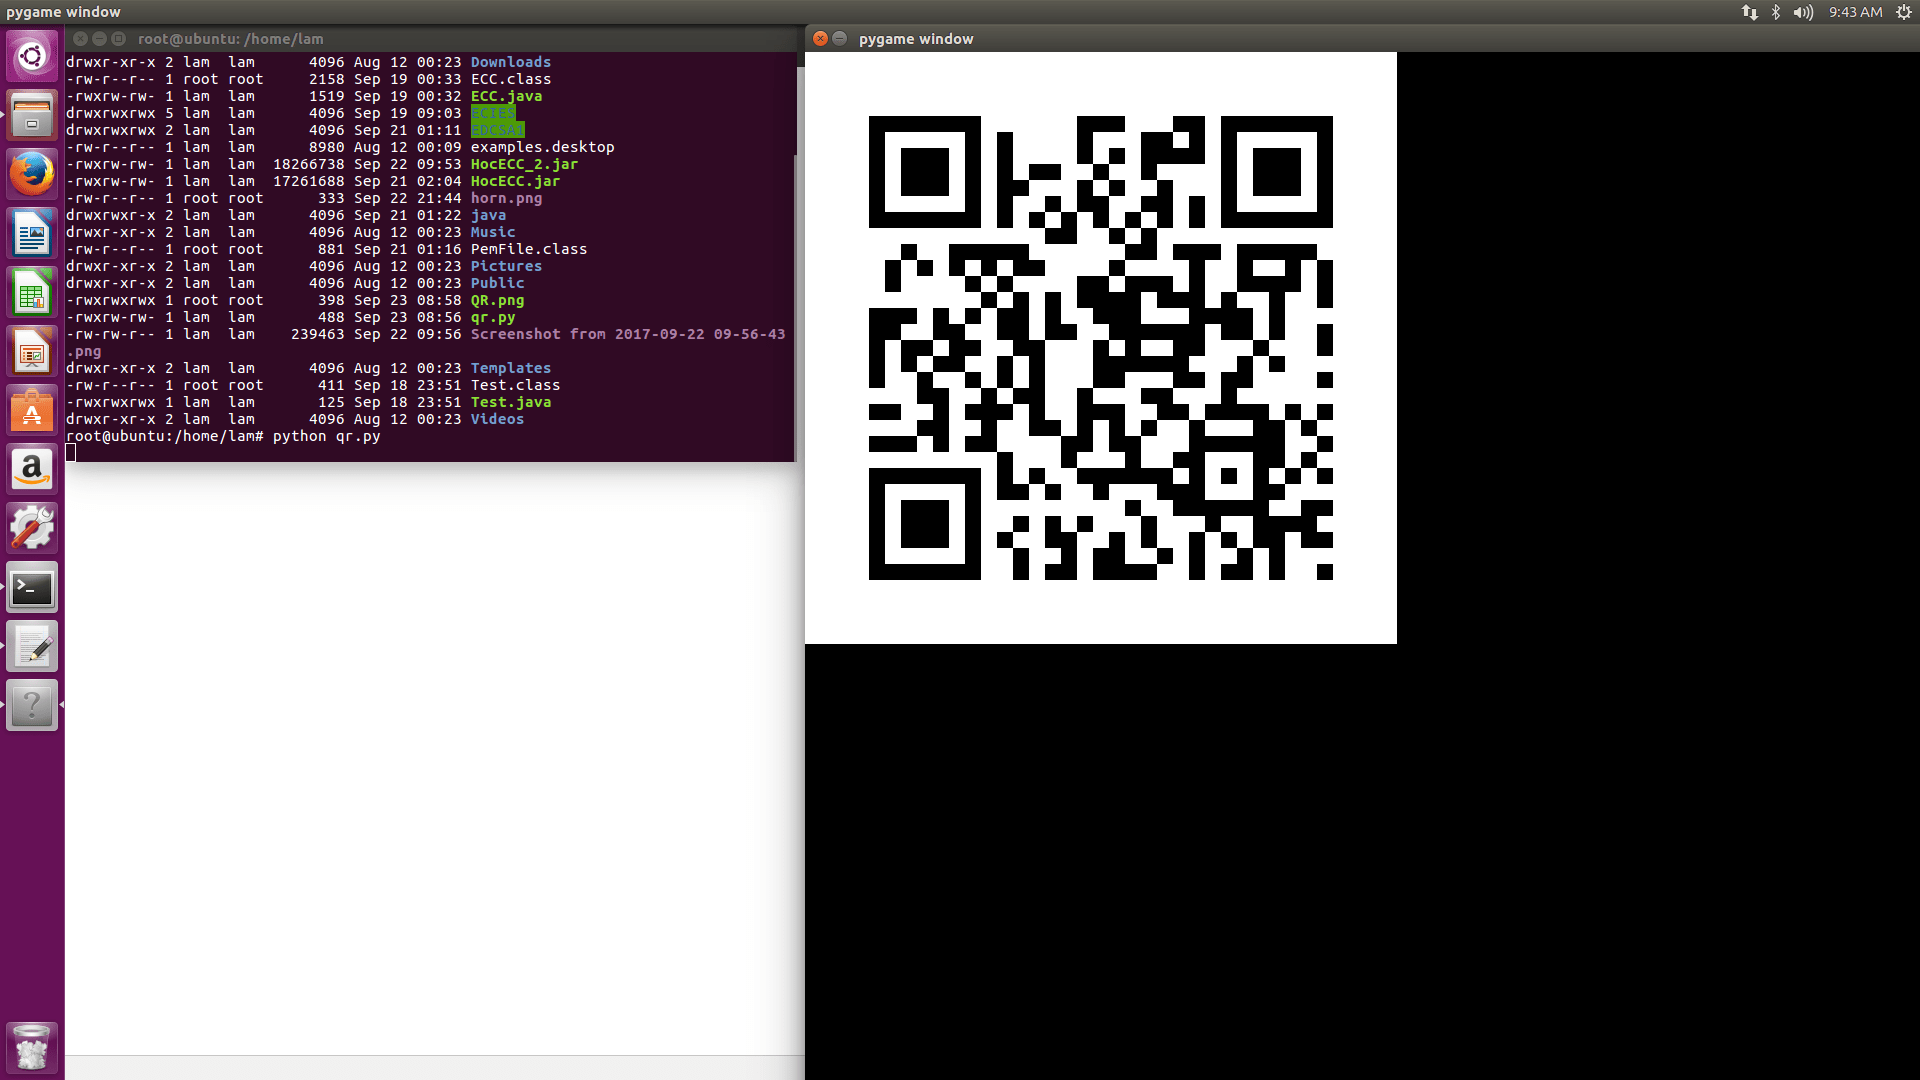Open the Ubuntu Dash home button
Screen dimensions: 1920x1080
[32, 56]
